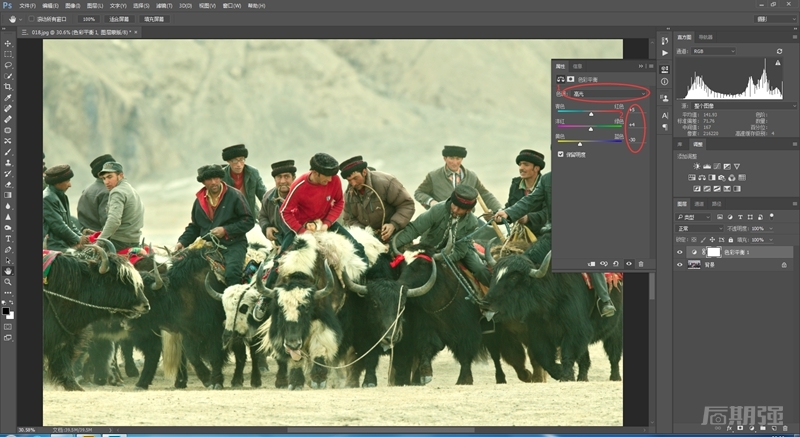
Task: Open the 色调 tone dropdown showing 高光
Action: pyautogui.click(x=606, y=93)
